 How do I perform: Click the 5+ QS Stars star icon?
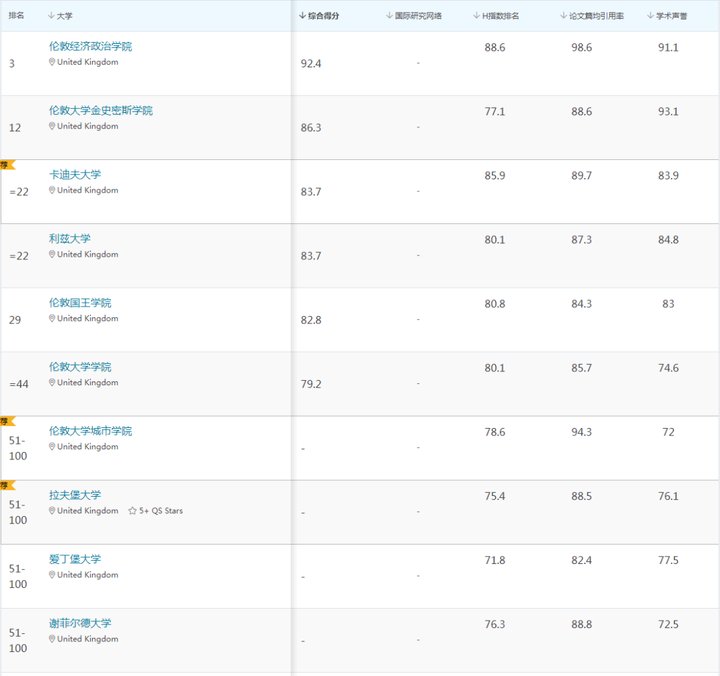tap(133, 511)
